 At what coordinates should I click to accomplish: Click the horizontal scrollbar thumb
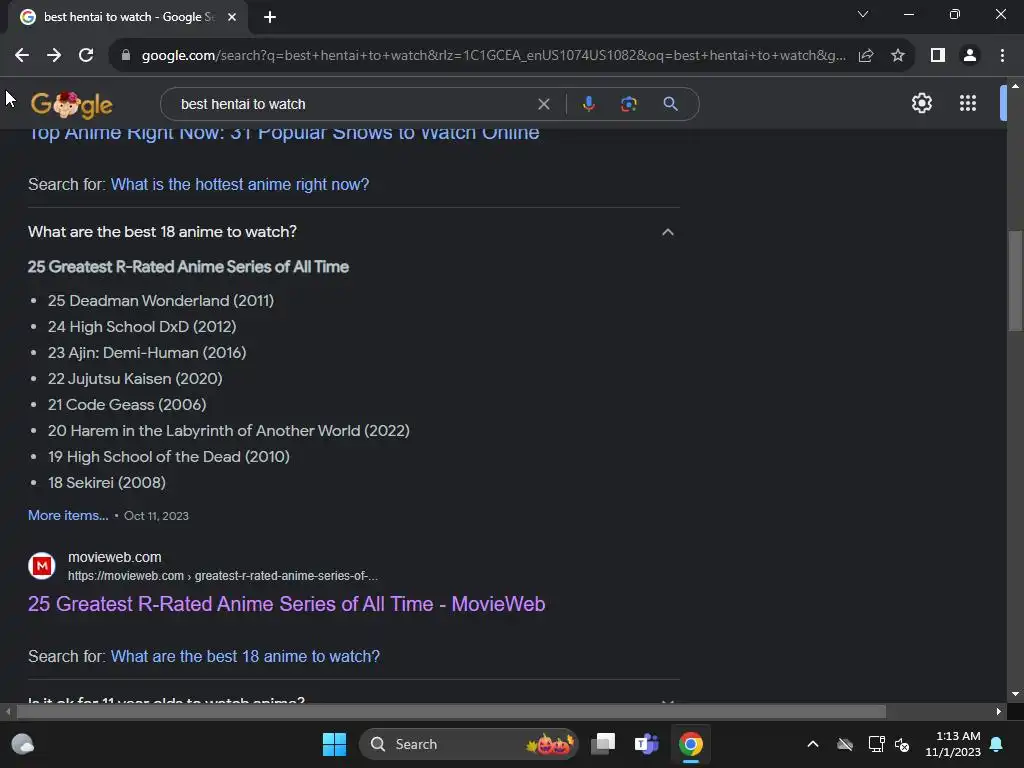click(x=451, y=711)
